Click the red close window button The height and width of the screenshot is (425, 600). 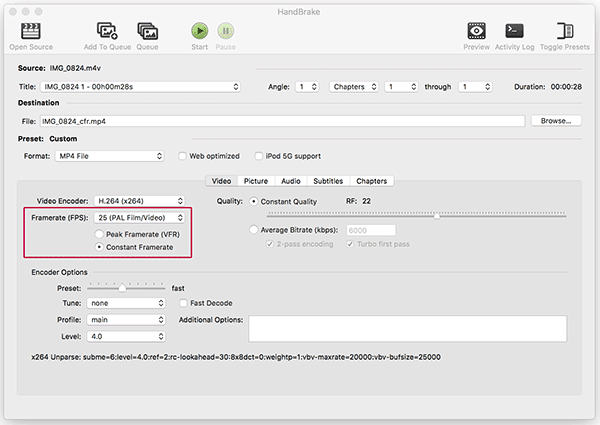tap(13, 11)
